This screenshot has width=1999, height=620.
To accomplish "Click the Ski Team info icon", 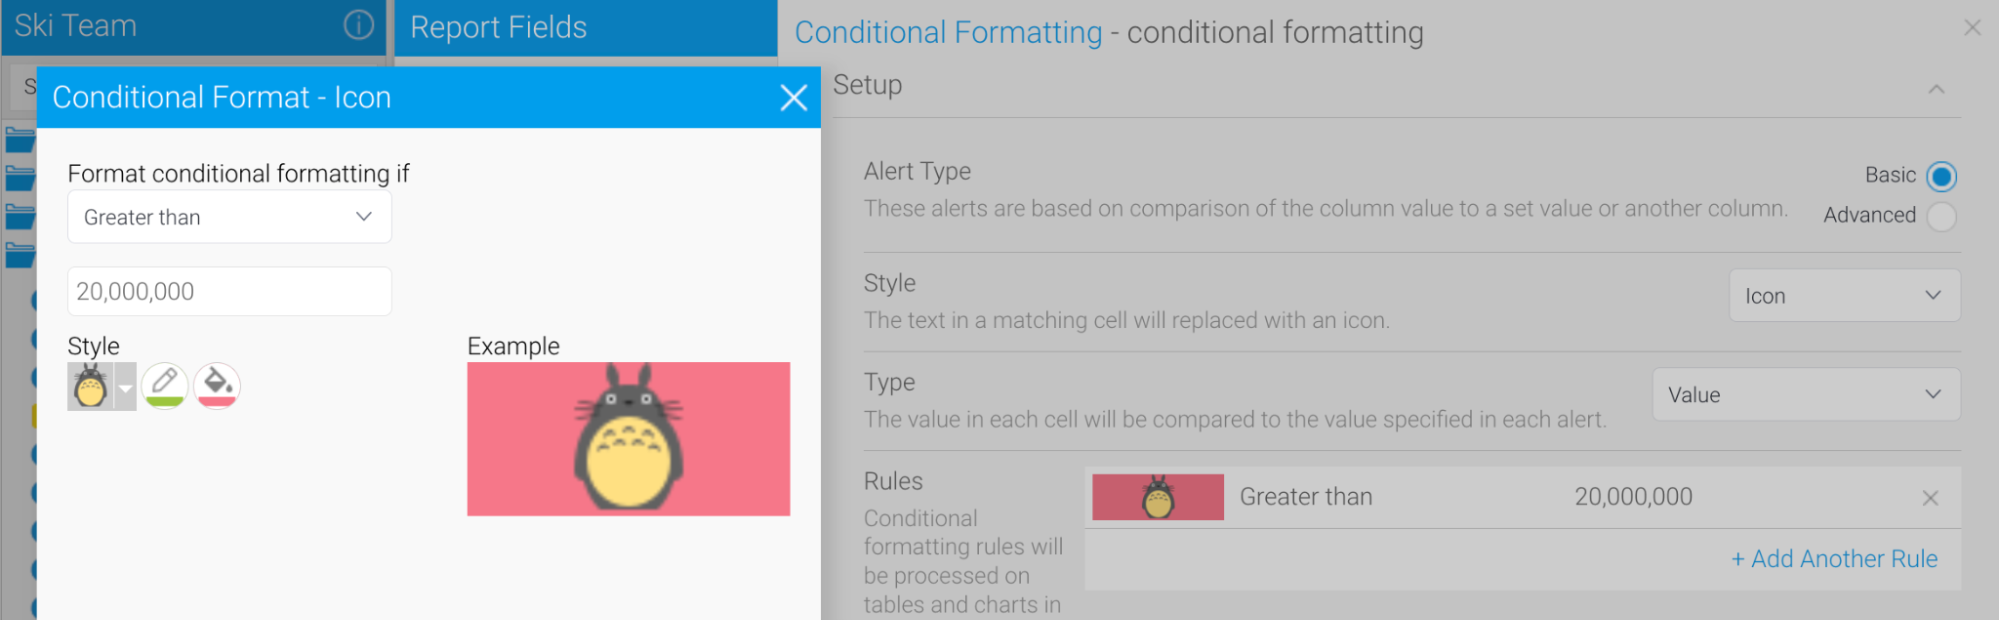I will pyautogui.click(x=358, y=25).
